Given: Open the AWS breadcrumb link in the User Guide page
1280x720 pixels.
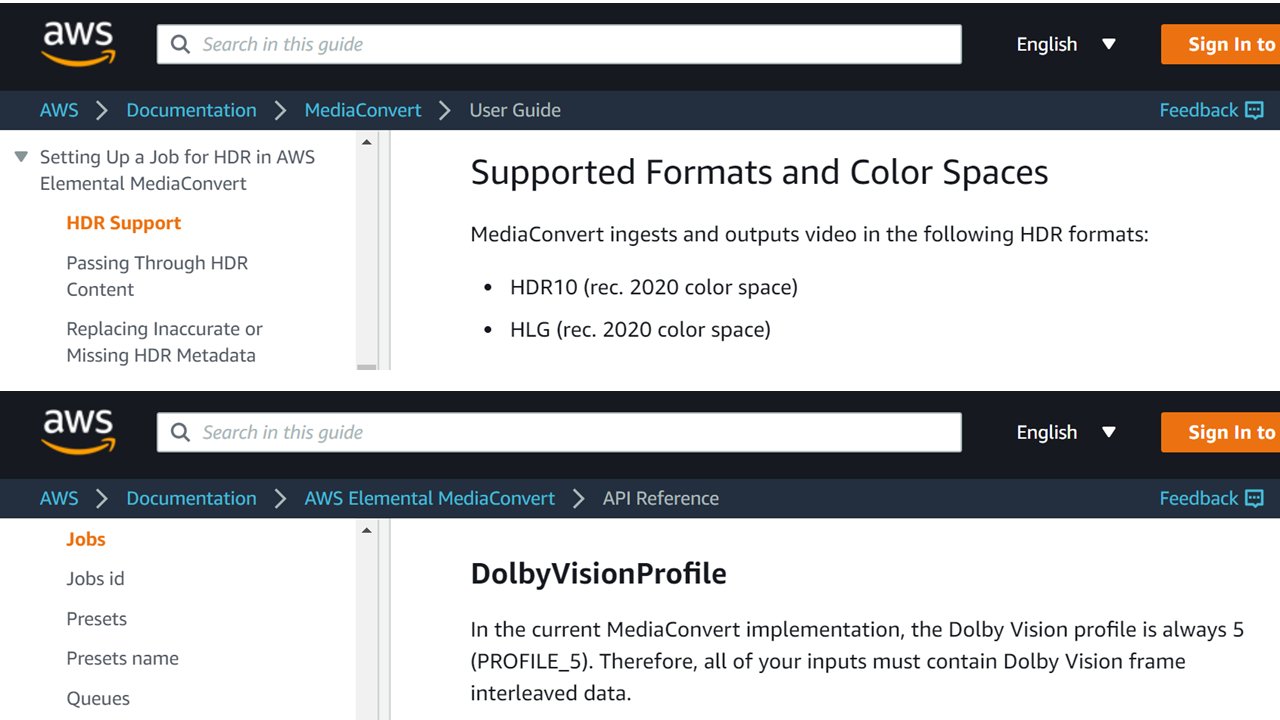Looking at the screenshot, I should point(59,110).
